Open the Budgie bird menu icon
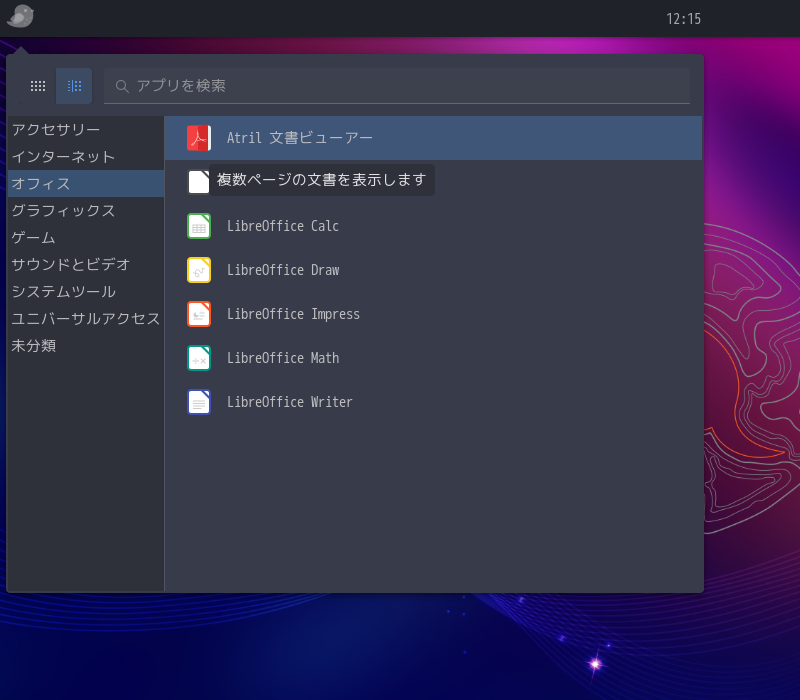The width and height of the screenshot is (800, 700). pyautogui.click(x=20, y=16)
